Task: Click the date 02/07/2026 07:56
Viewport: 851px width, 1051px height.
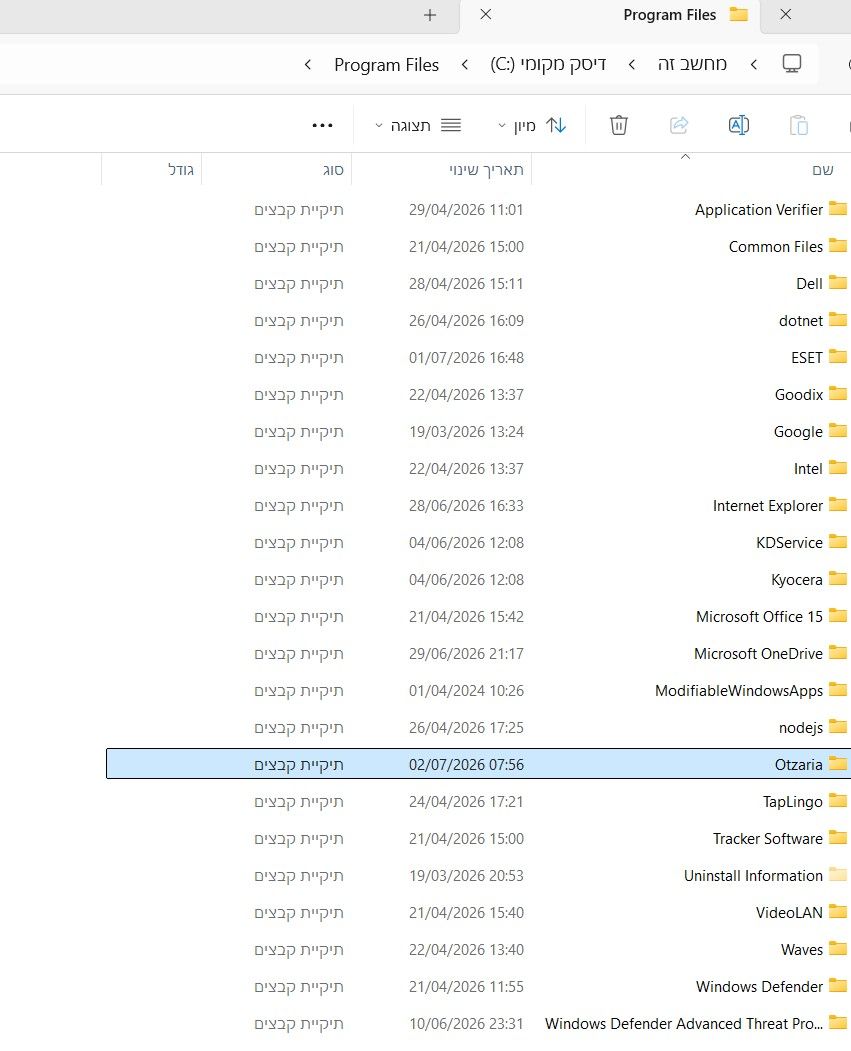Action: [466, 765]
